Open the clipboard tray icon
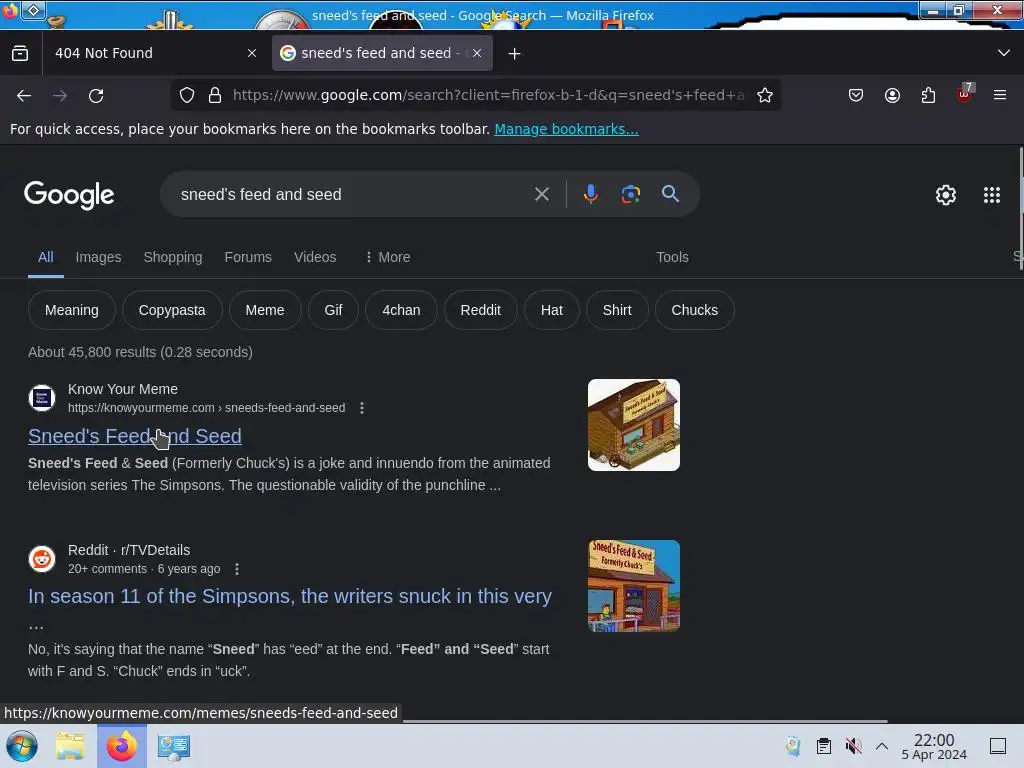Screen dimensions: 1024x768 (x=824, y=746)
